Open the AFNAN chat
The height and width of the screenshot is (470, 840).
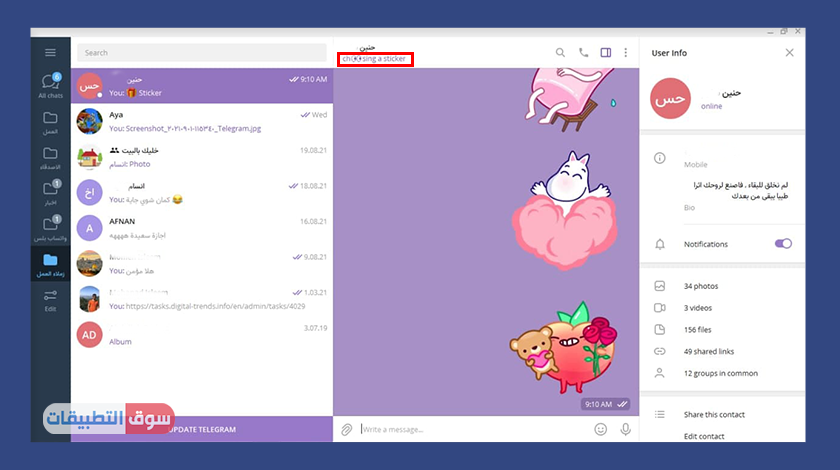point(202,228)
